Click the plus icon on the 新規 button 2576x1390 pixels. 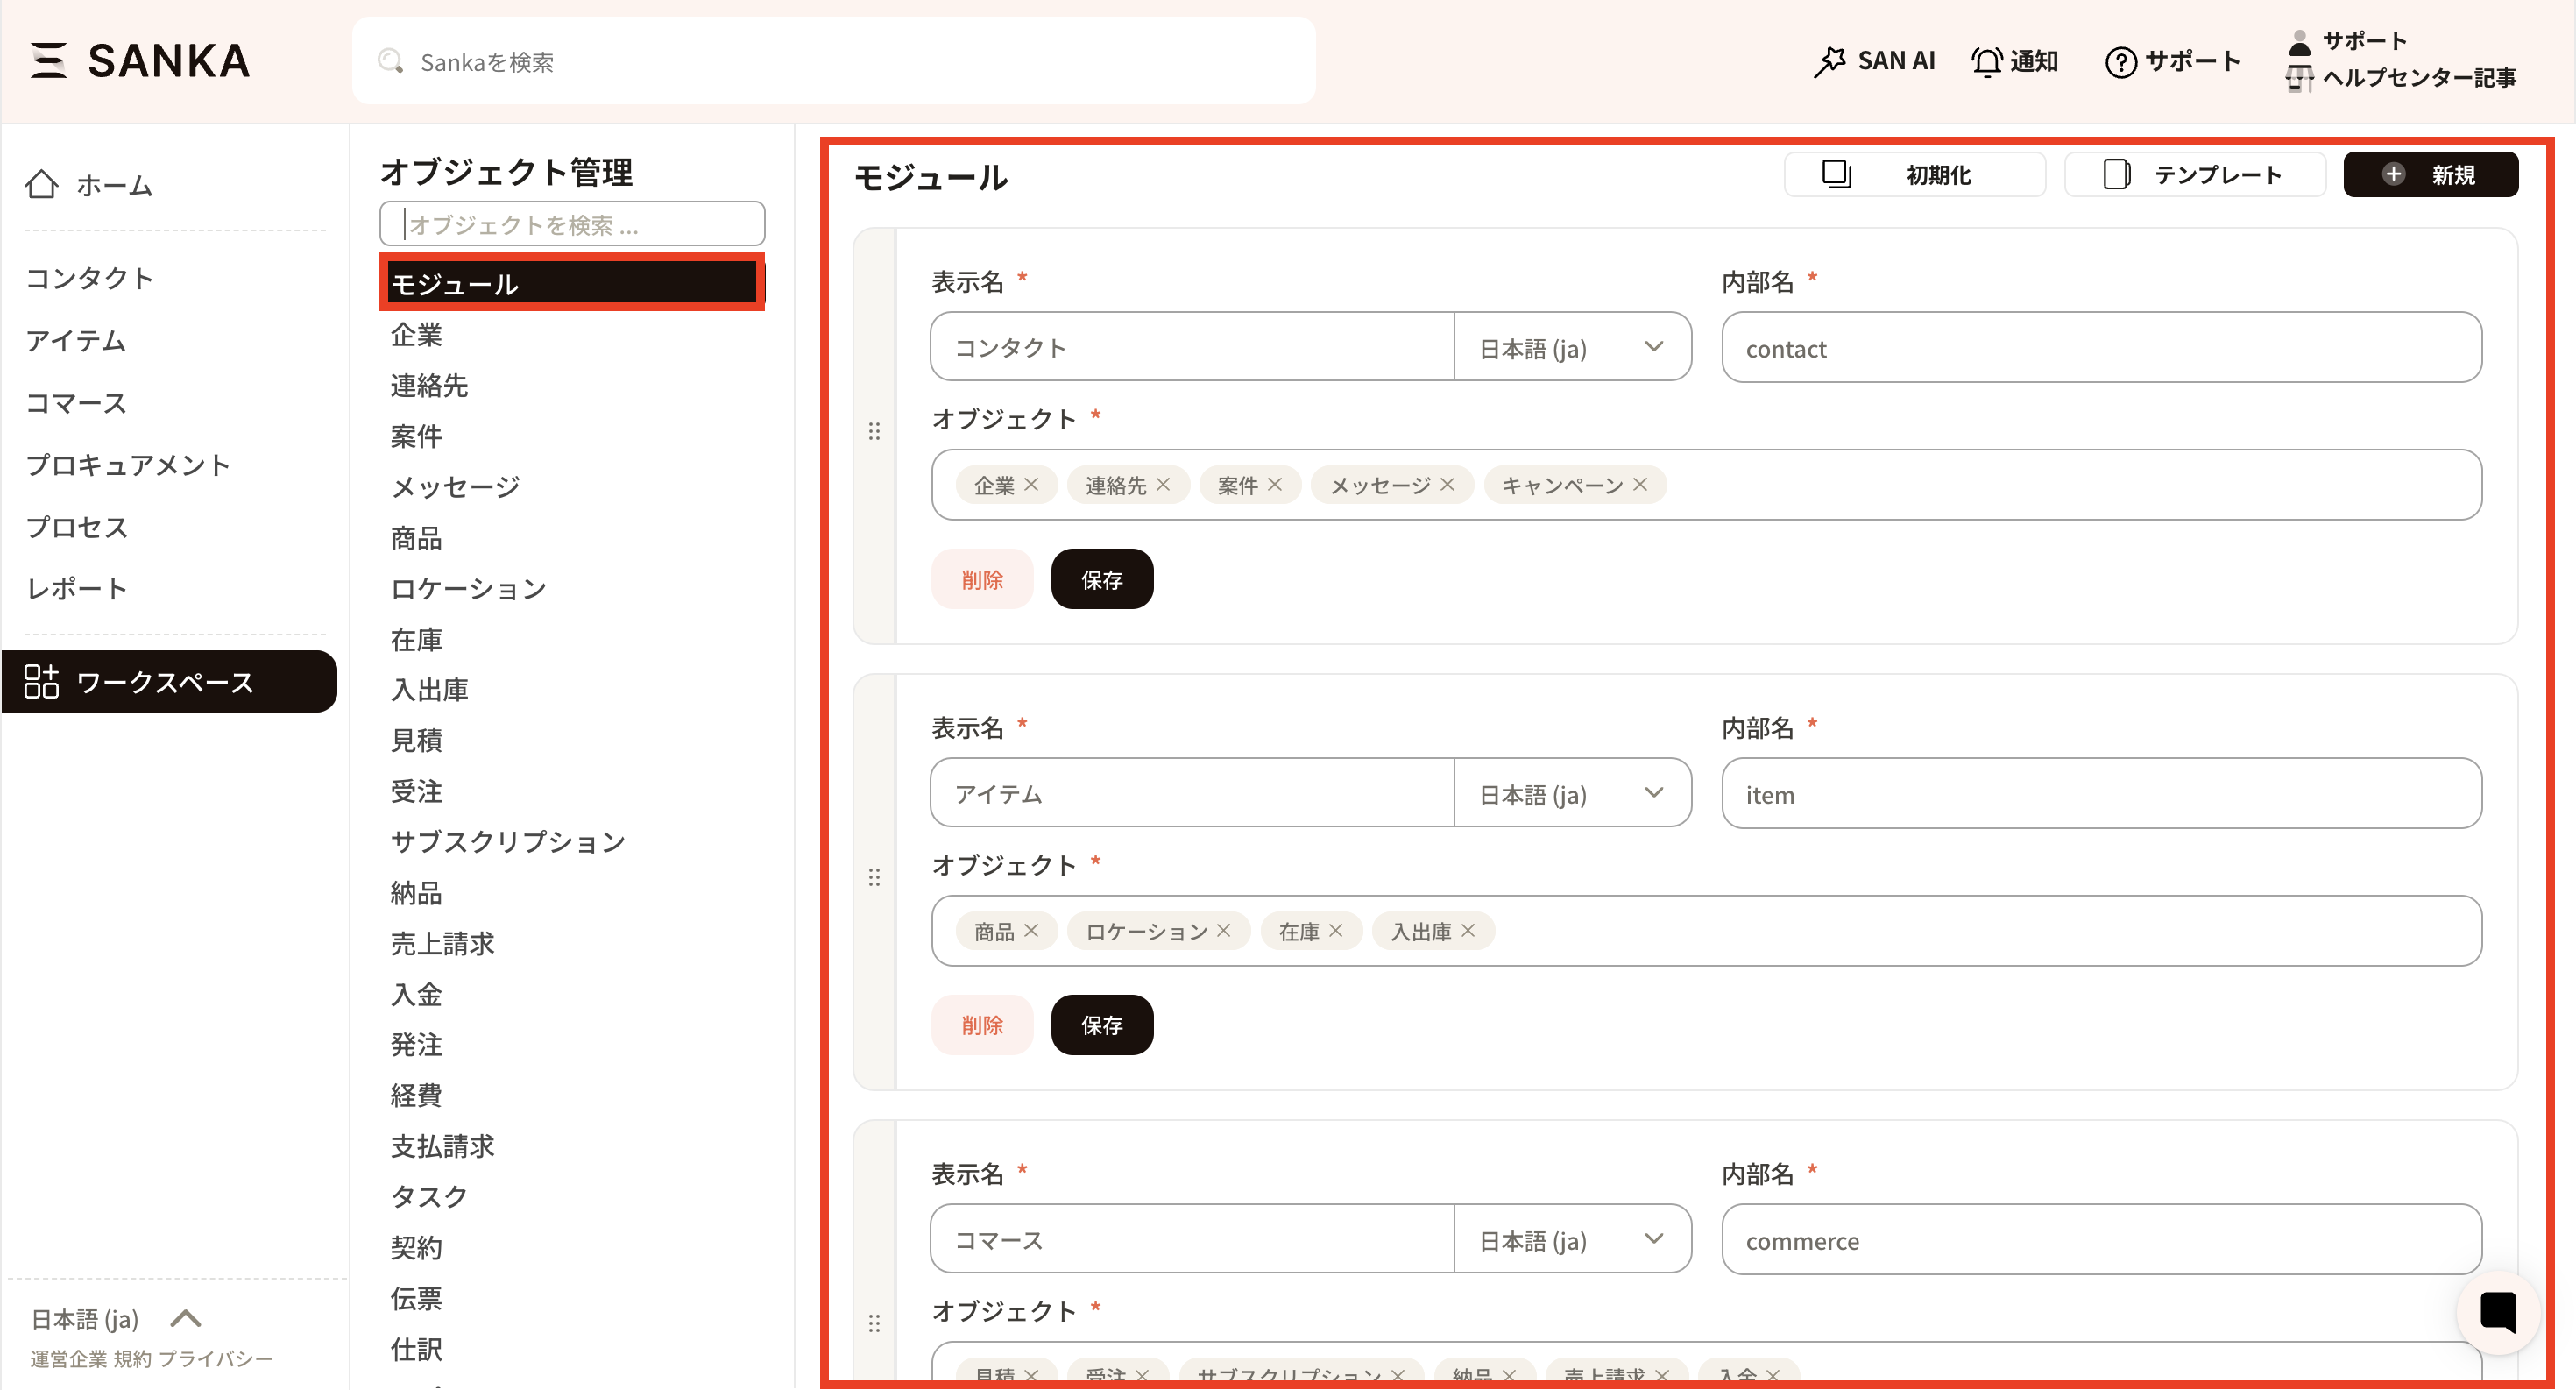point(2393,174)
